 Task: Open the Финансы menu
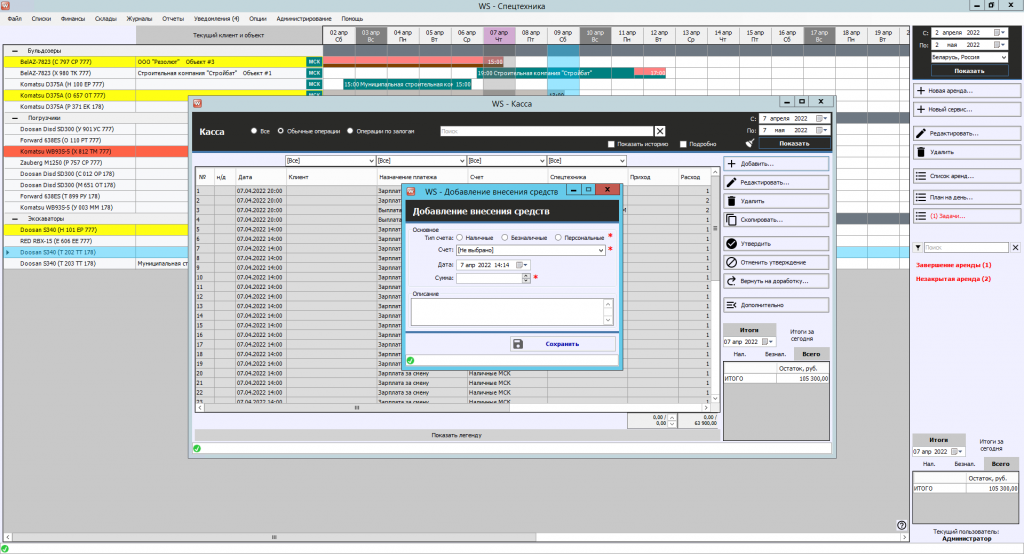tap(72, 18)
